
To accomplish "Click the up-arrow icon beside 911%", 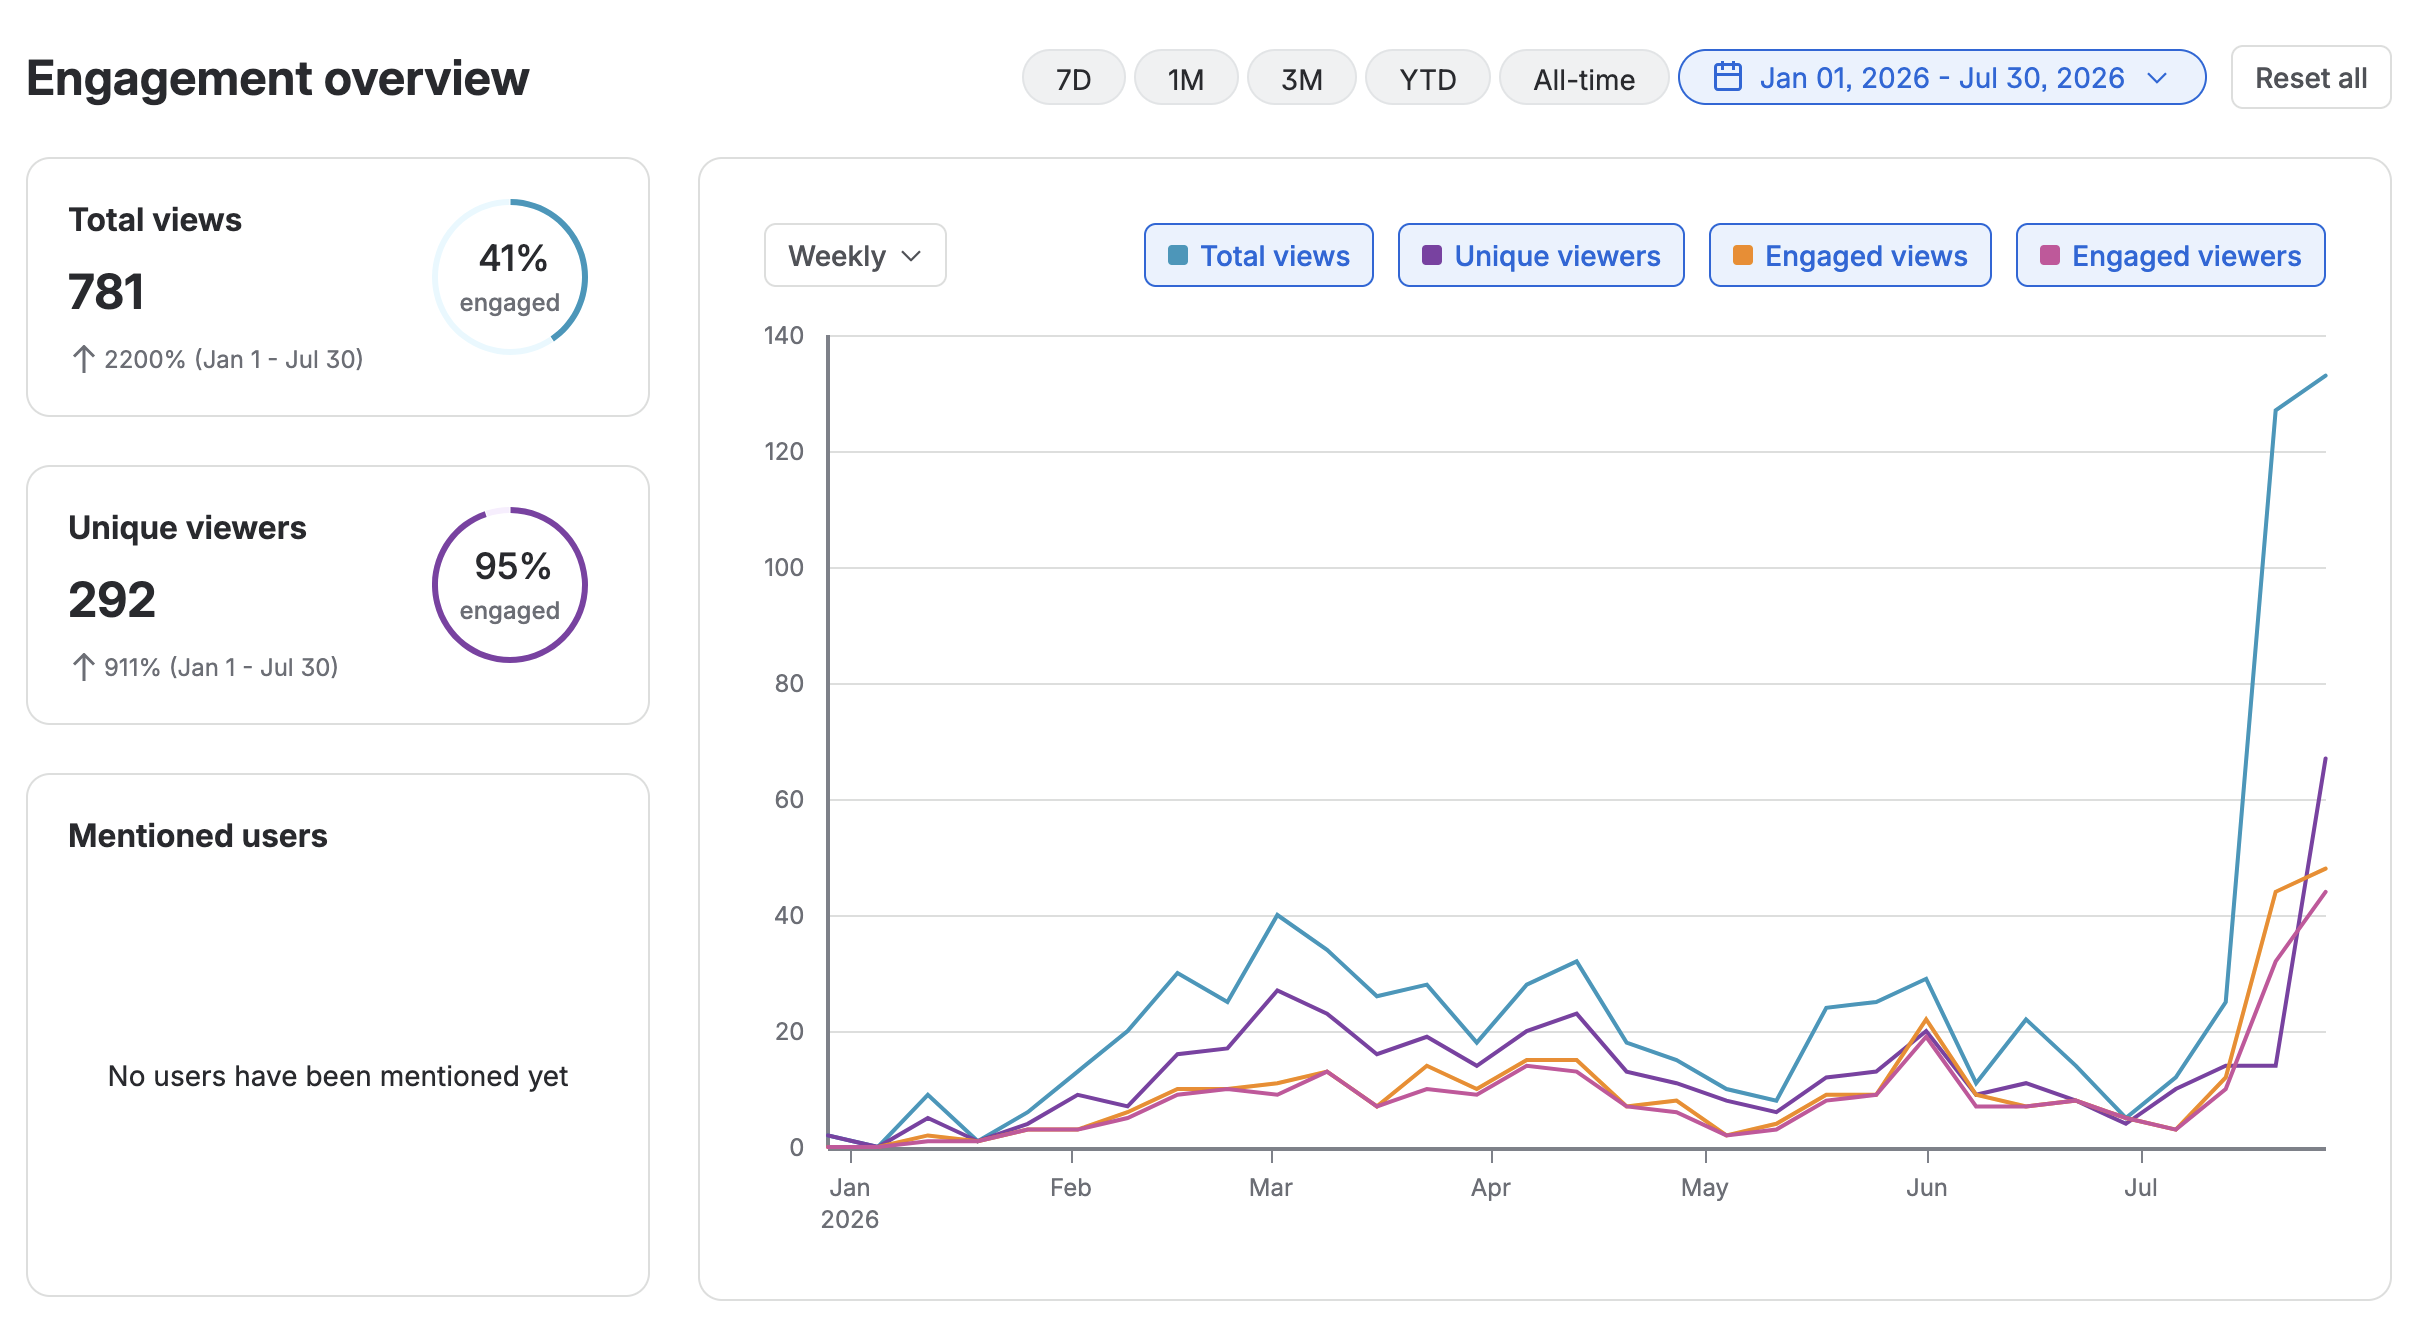I will (x=84, y=667).
